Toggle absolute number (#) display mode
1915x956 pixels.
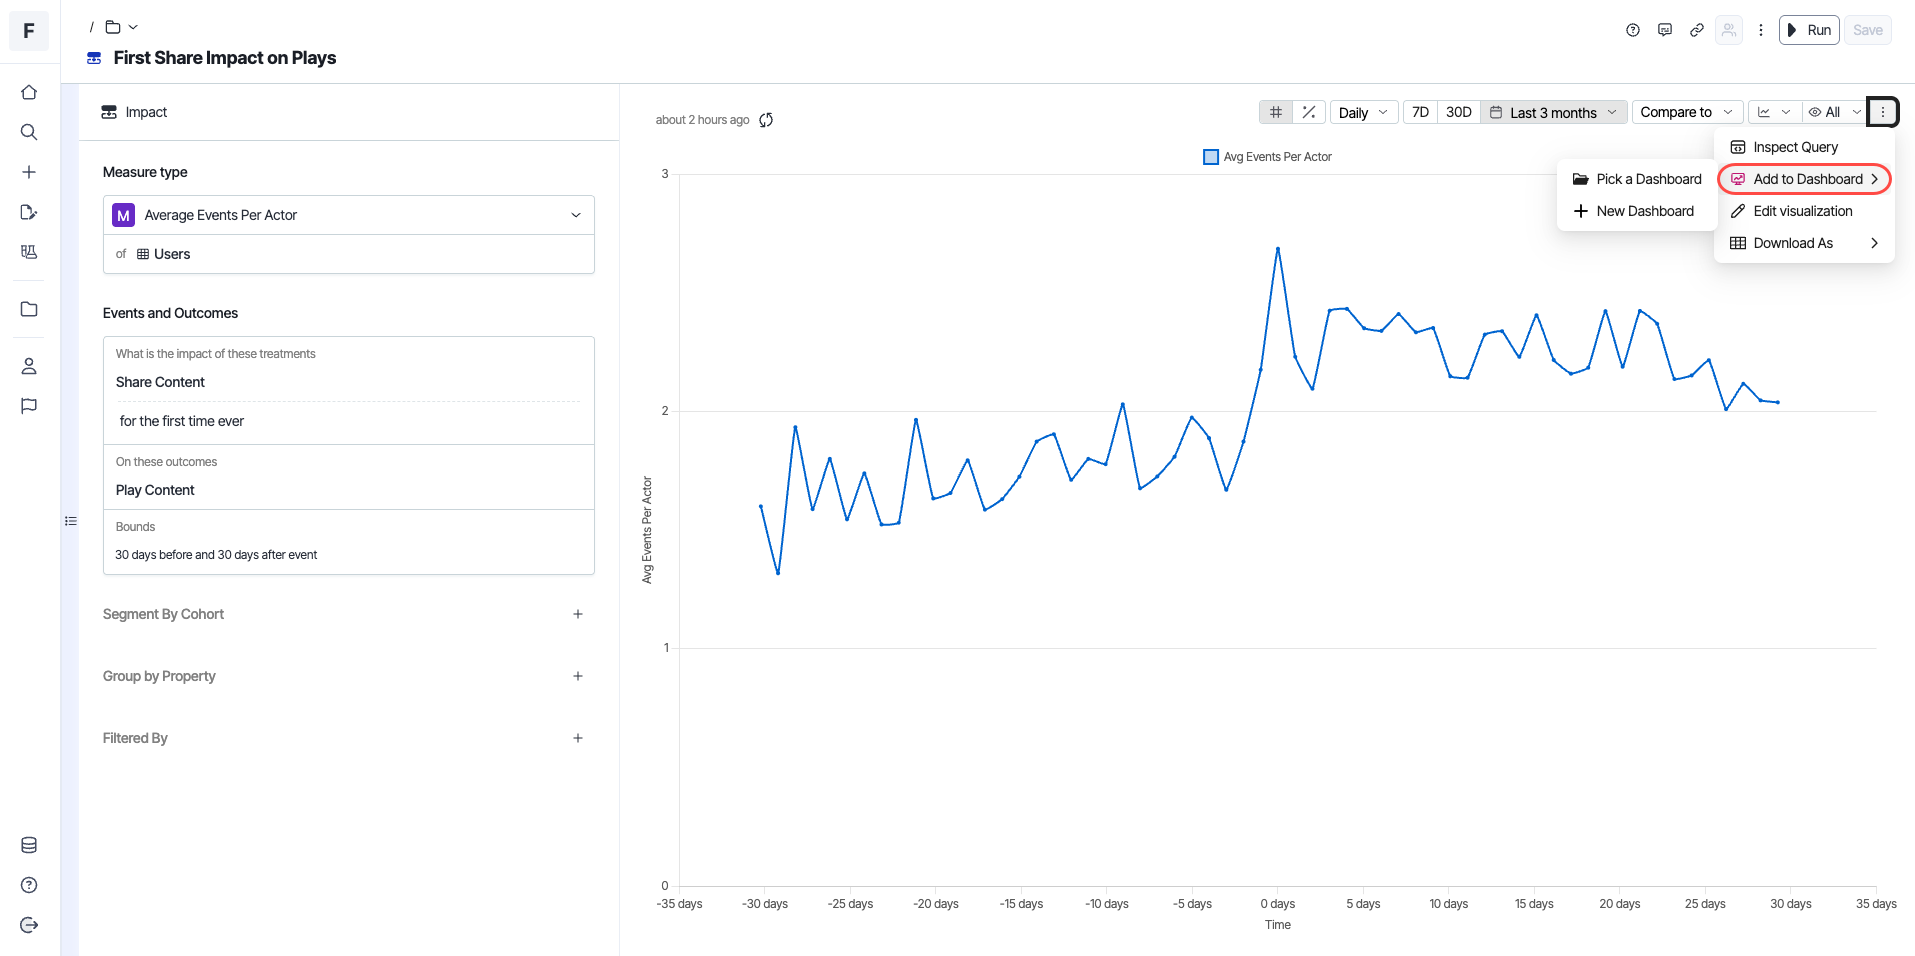click(x=1276, y=112)
